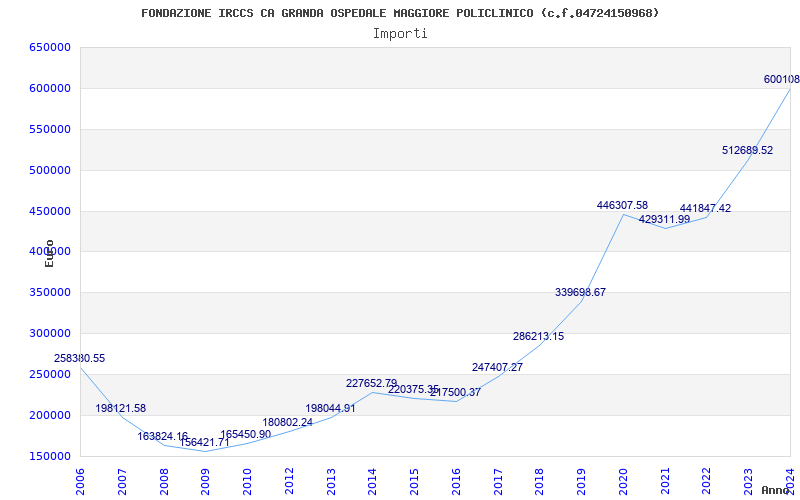Click the 220375.35 data label
The height and width of the screenshot is (500, 800).
[414, 390]
